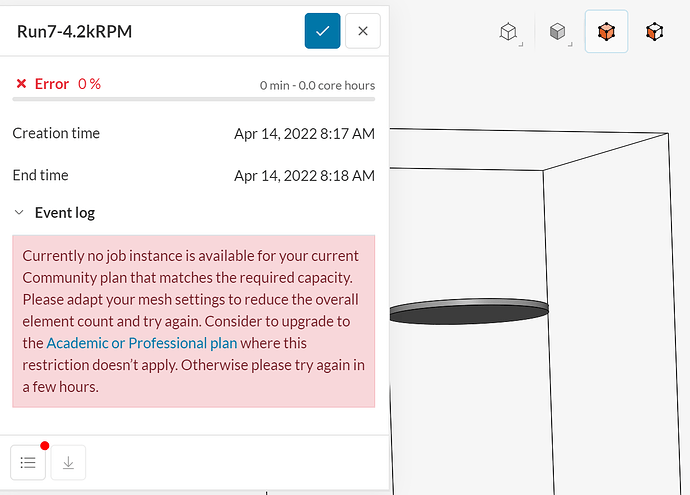Viewport: 690px width, 495px height.
Task: Click the dark disk in 3D viewer
Action: pyautogui.click(x=469, y=313)
